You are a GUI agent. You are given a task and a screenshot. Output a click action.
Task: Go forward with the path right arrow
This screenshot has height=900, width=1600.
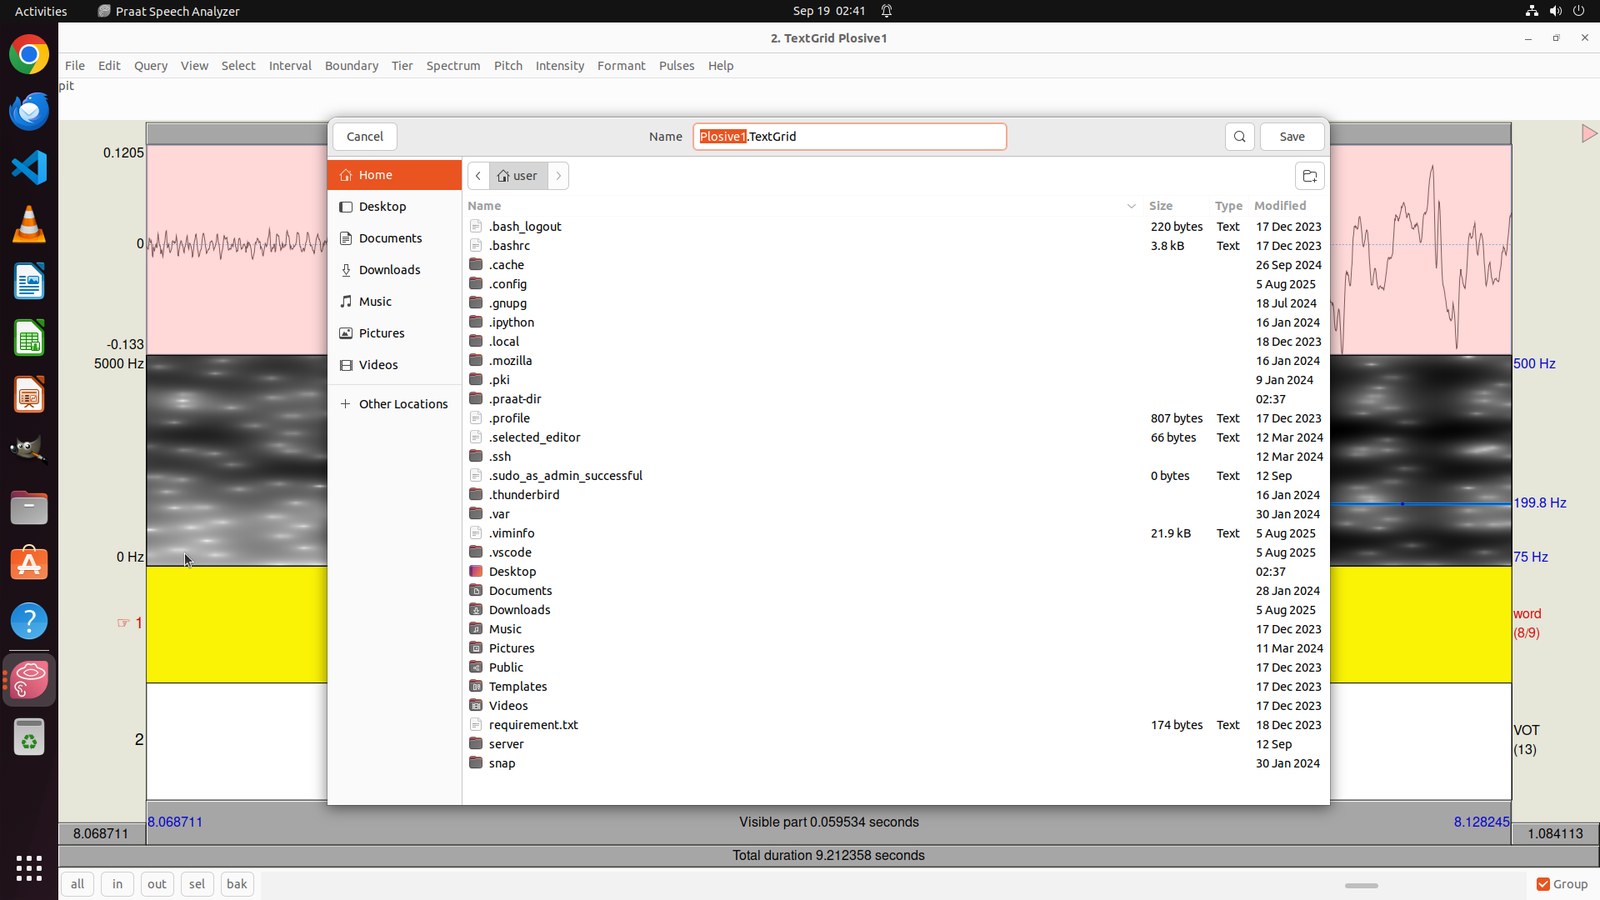click(559, 176)
